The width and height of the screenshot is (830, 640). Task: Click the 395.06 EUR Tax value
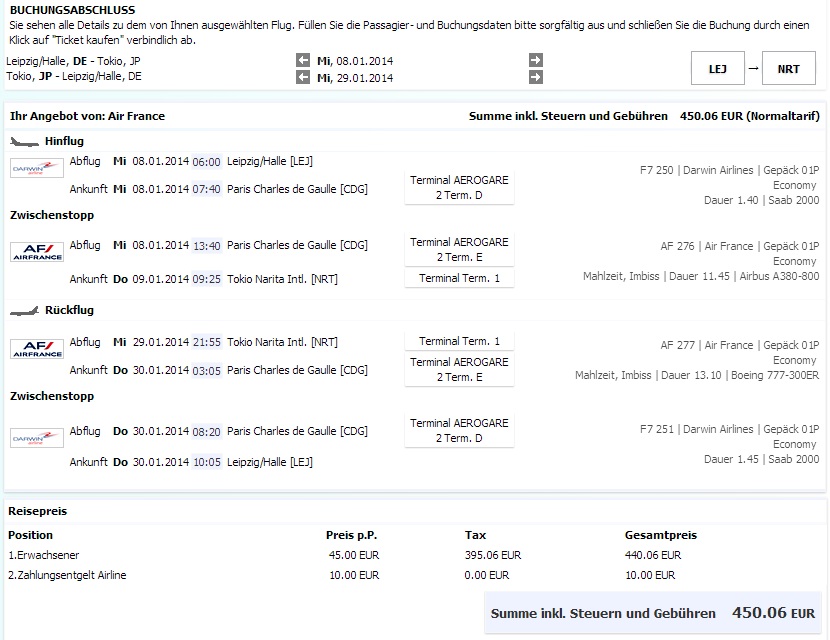(493, 555)
